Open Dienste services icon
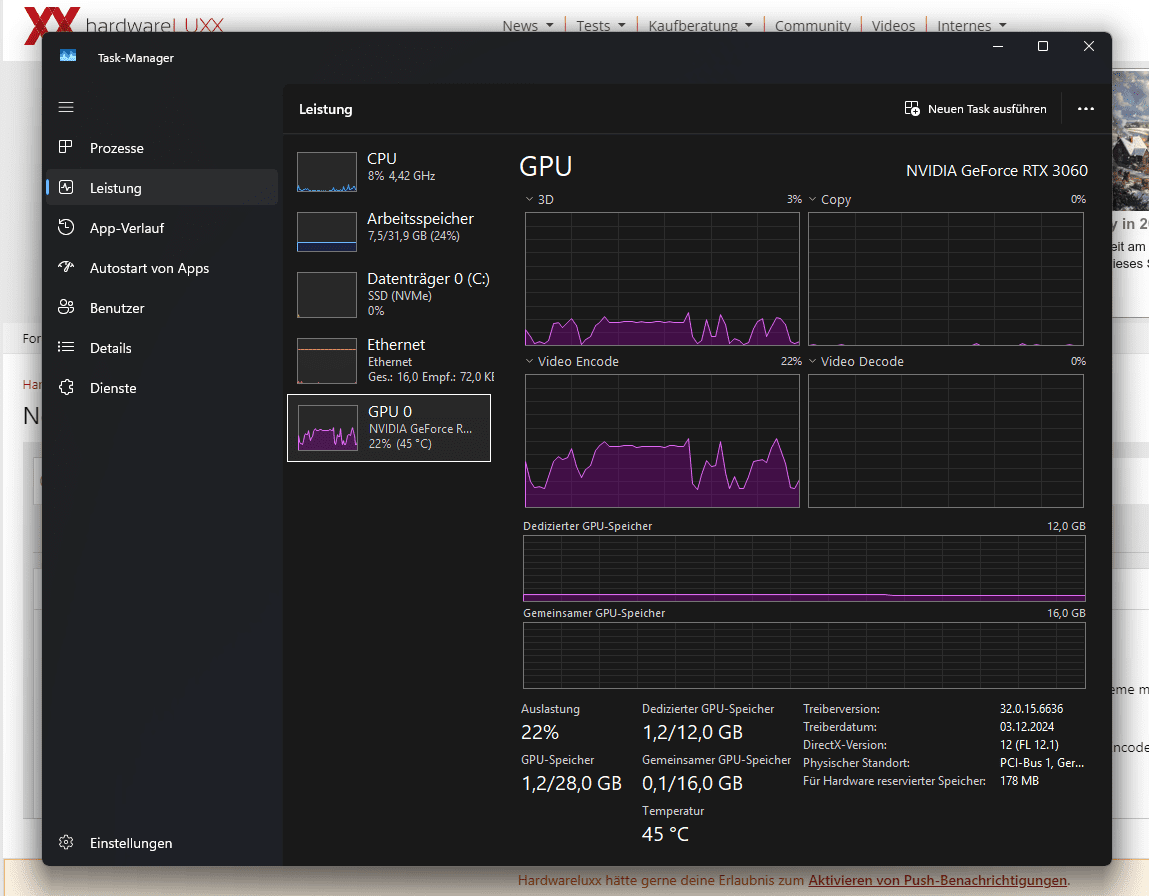The image size is (1149, 896). [x=66, y=388]
